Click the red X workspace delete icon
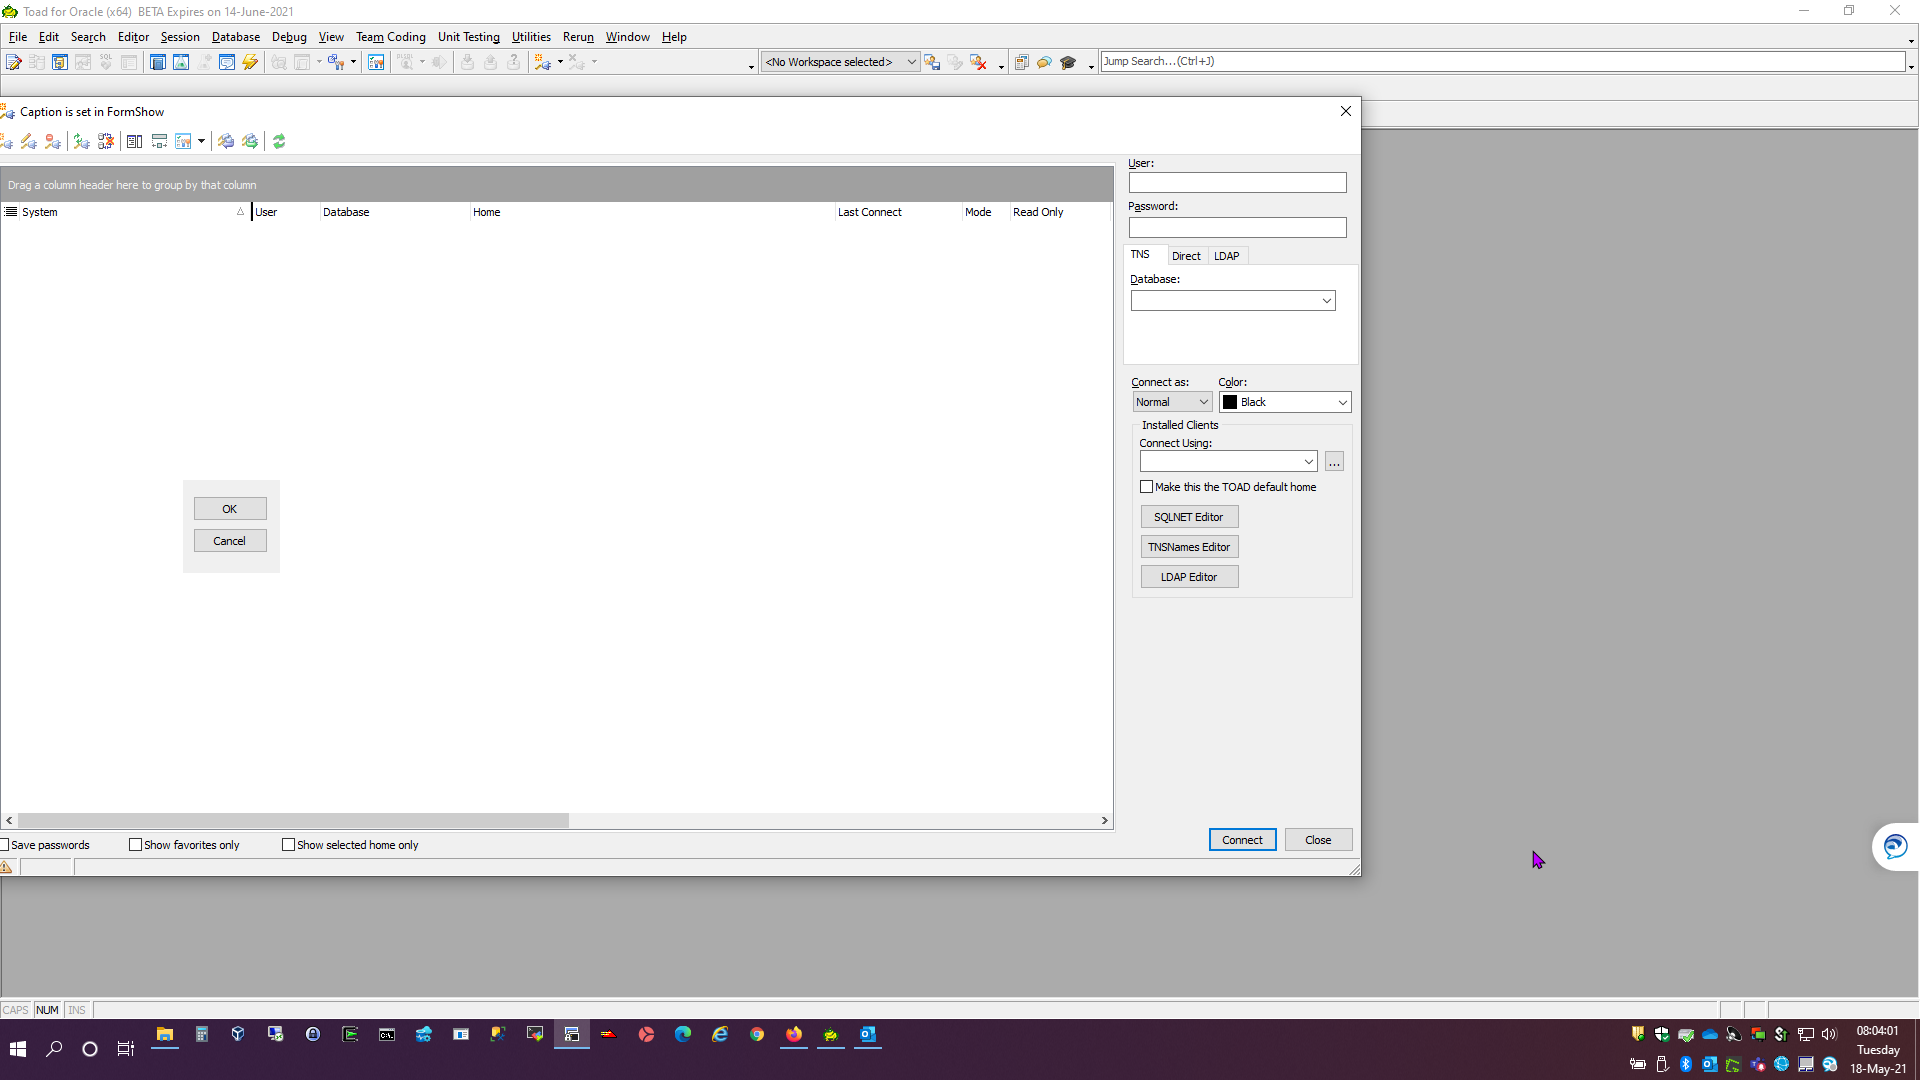 (978, 62)
